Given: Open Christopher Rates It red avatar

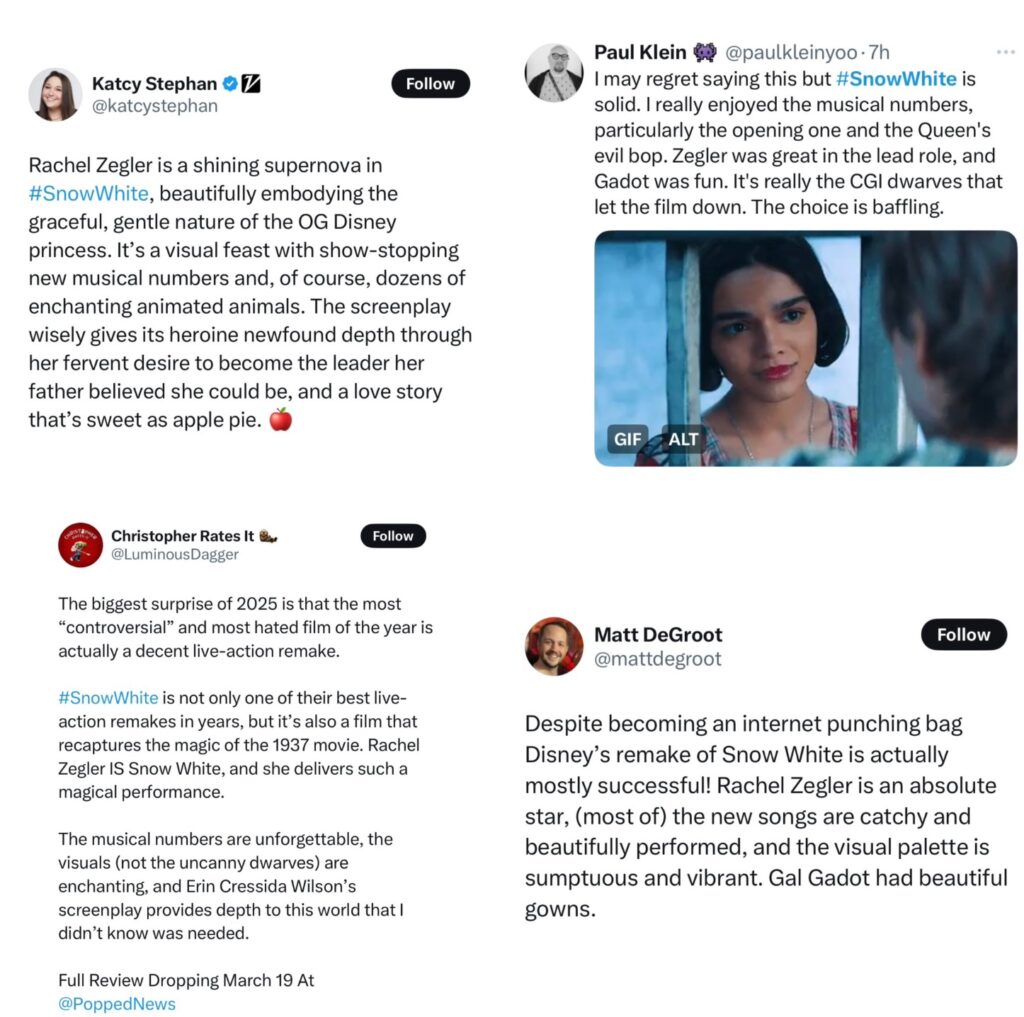Looking at the screenshot, I should [80, 545].
